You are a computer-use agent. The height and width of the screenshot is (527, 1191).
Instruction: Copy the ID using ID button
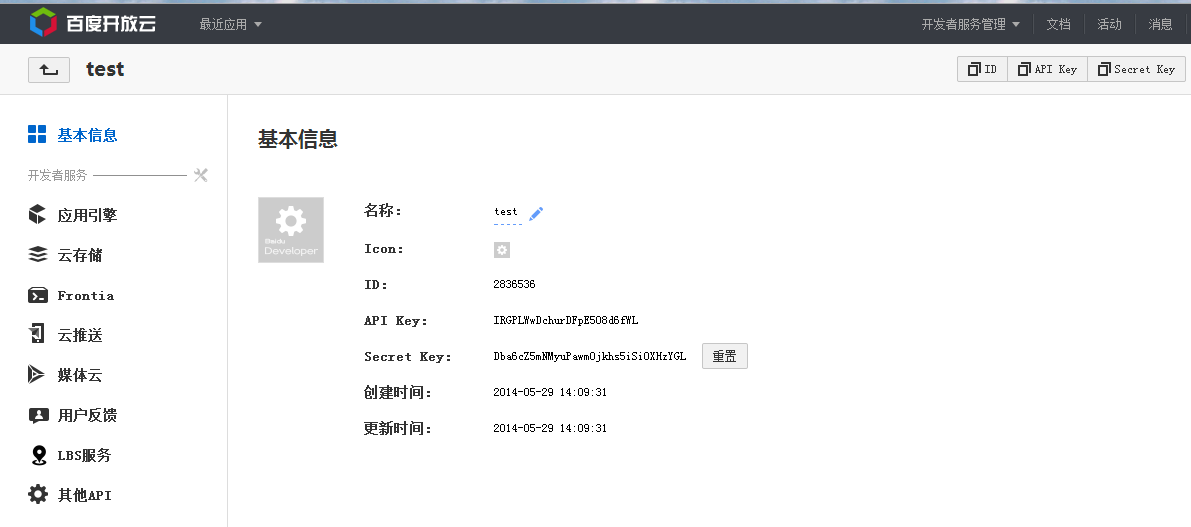click(982, 69)
